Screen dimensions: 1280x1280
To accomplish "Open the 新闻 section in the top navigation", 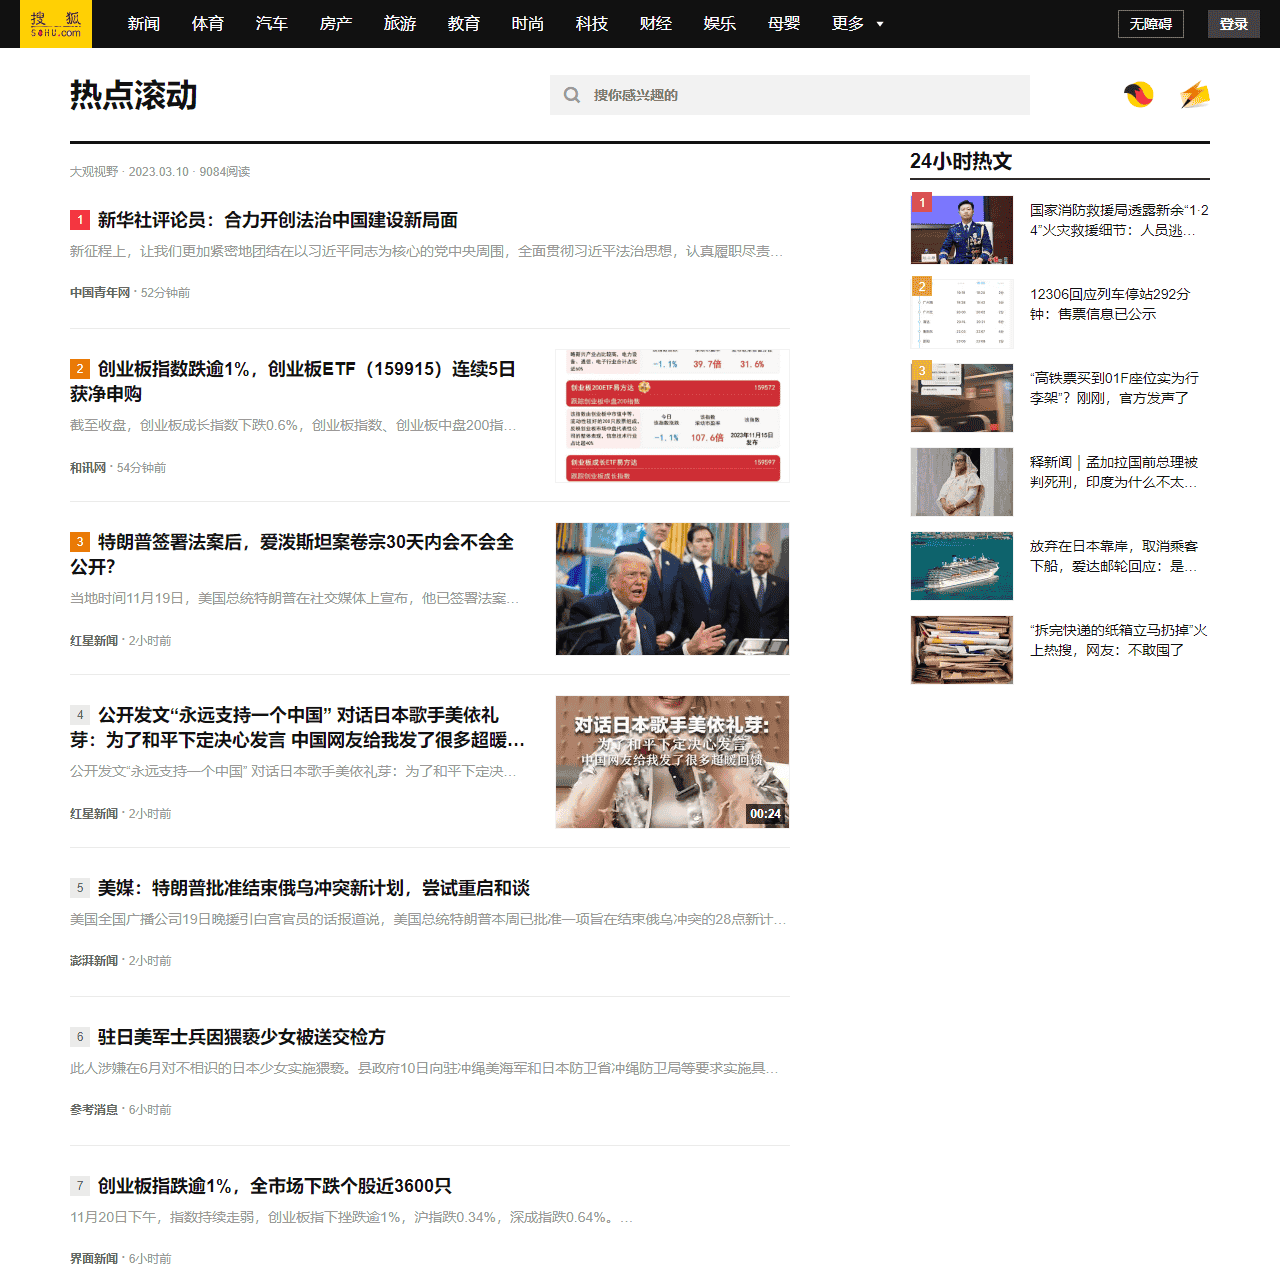I will tap(144, 23).
